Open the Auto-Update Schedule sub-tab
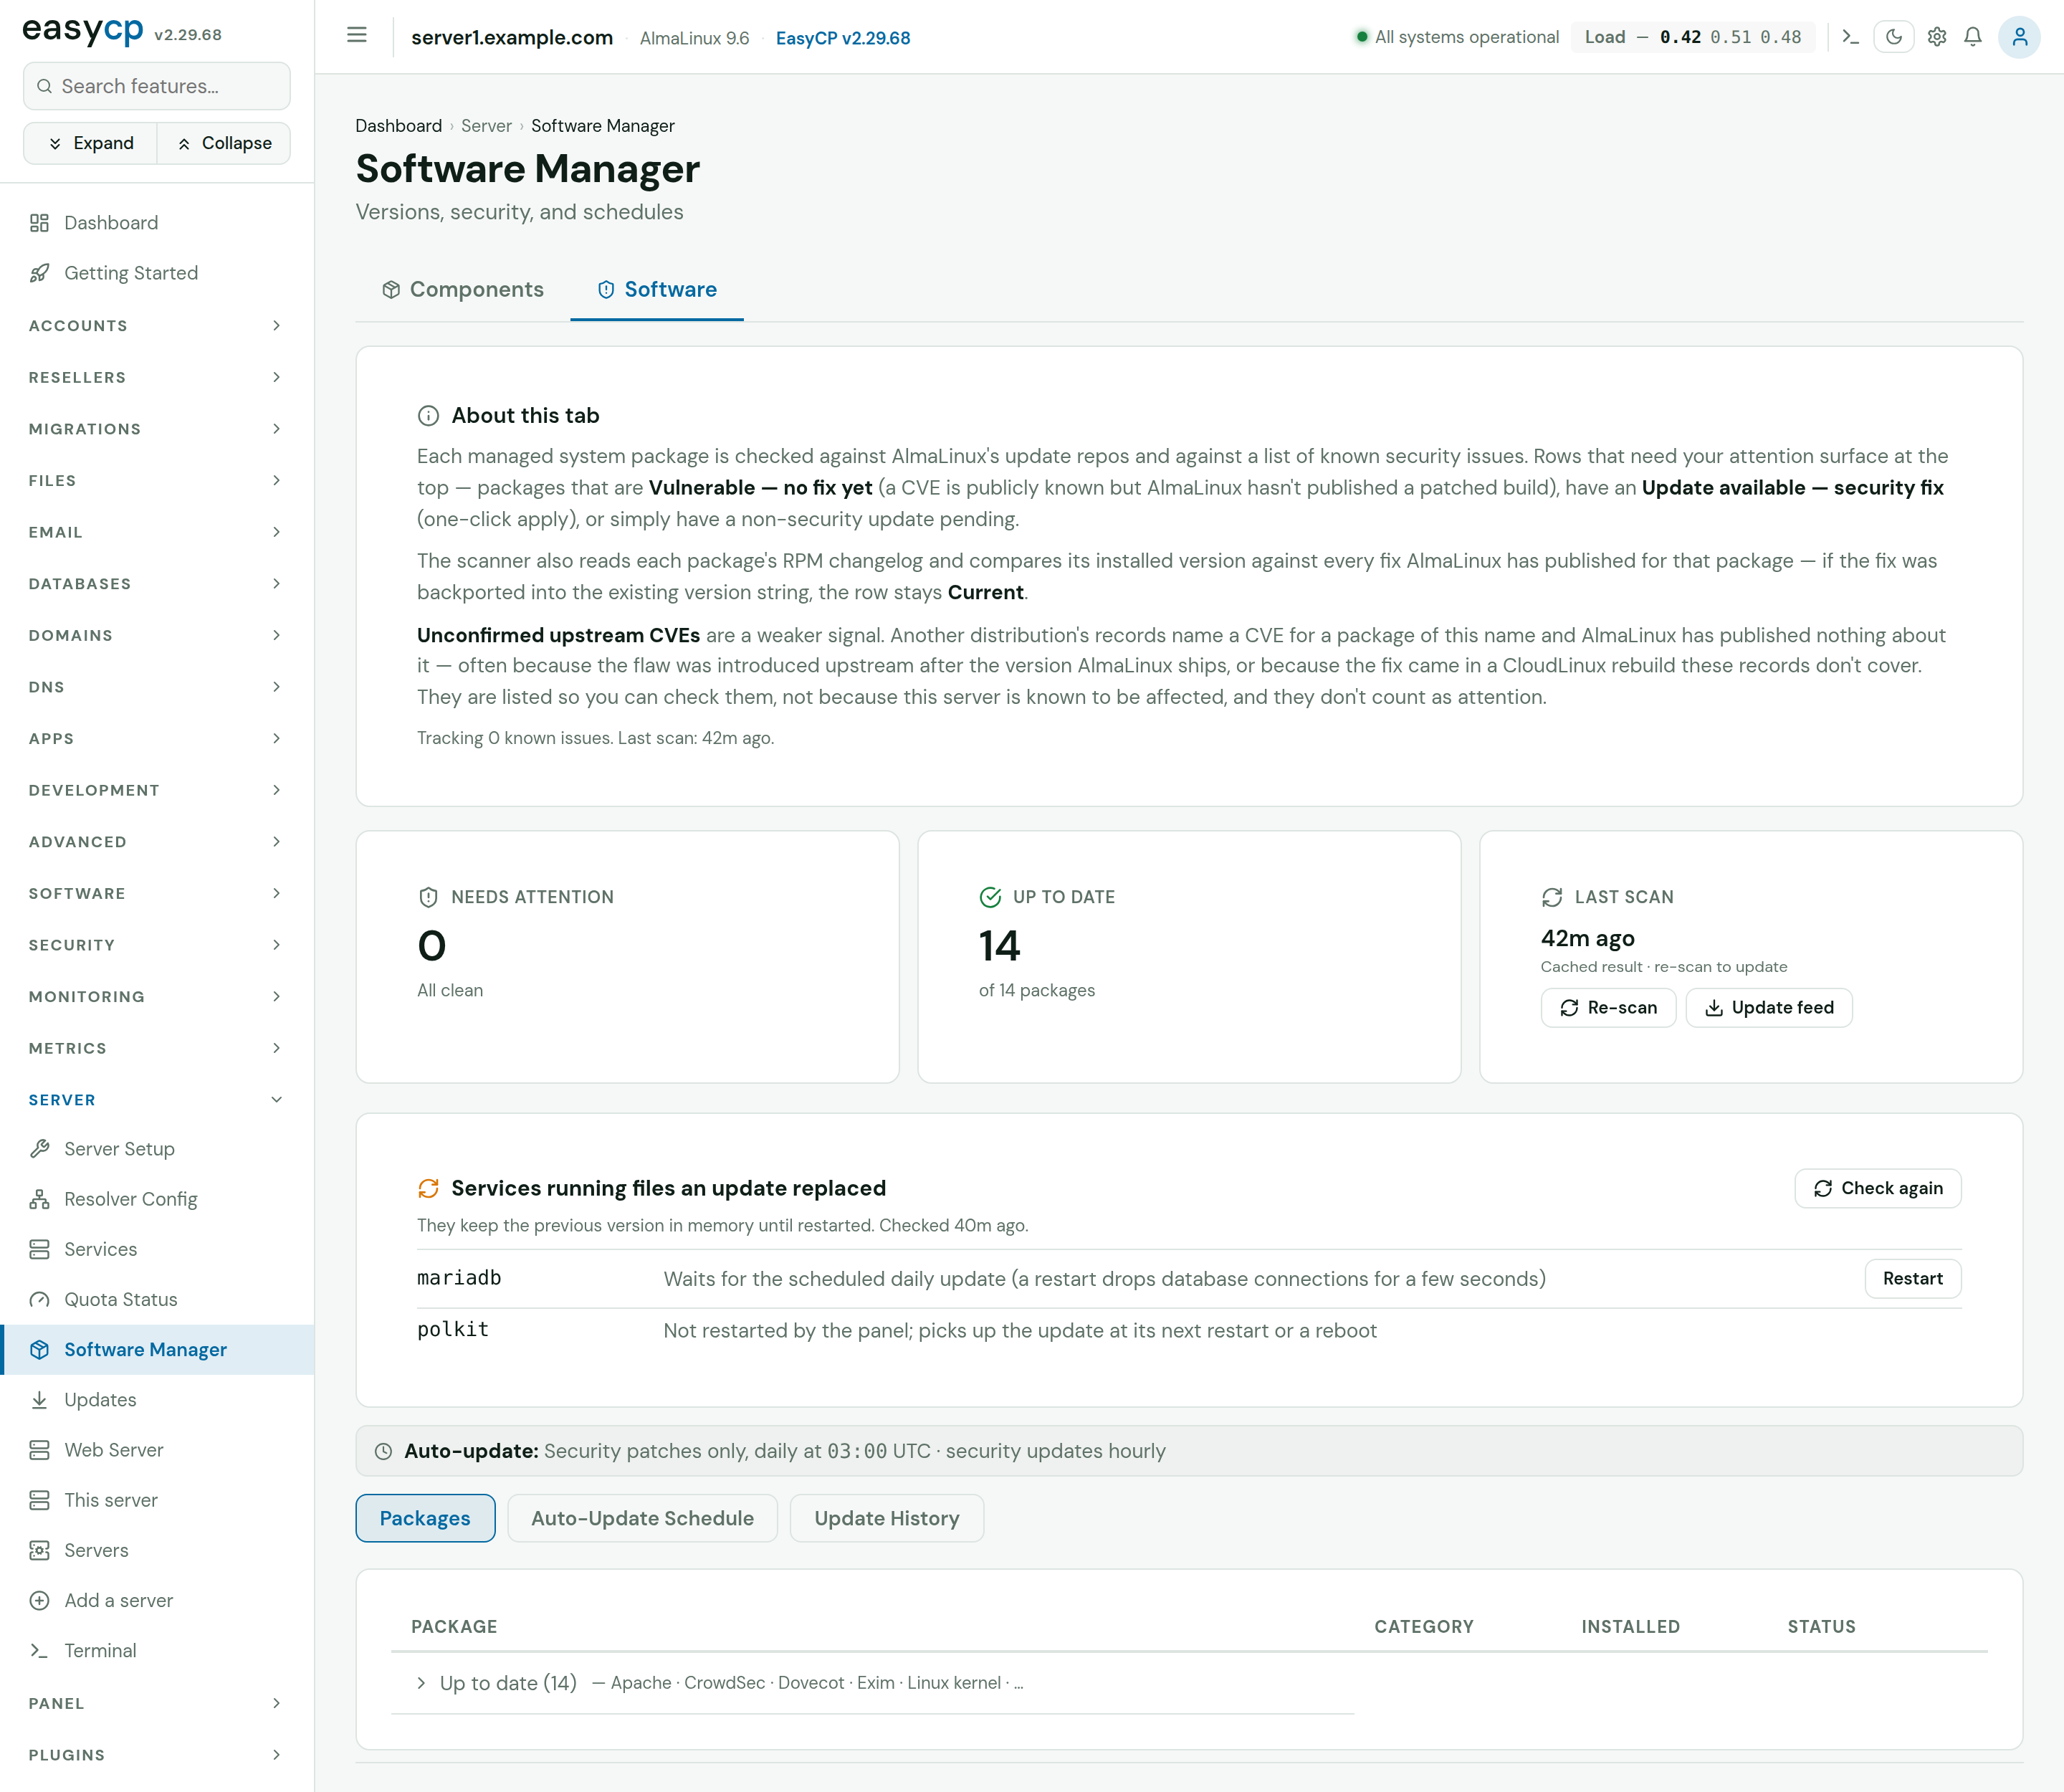This screenshot has height=1792, width=2064. (x=642, y=1518)
